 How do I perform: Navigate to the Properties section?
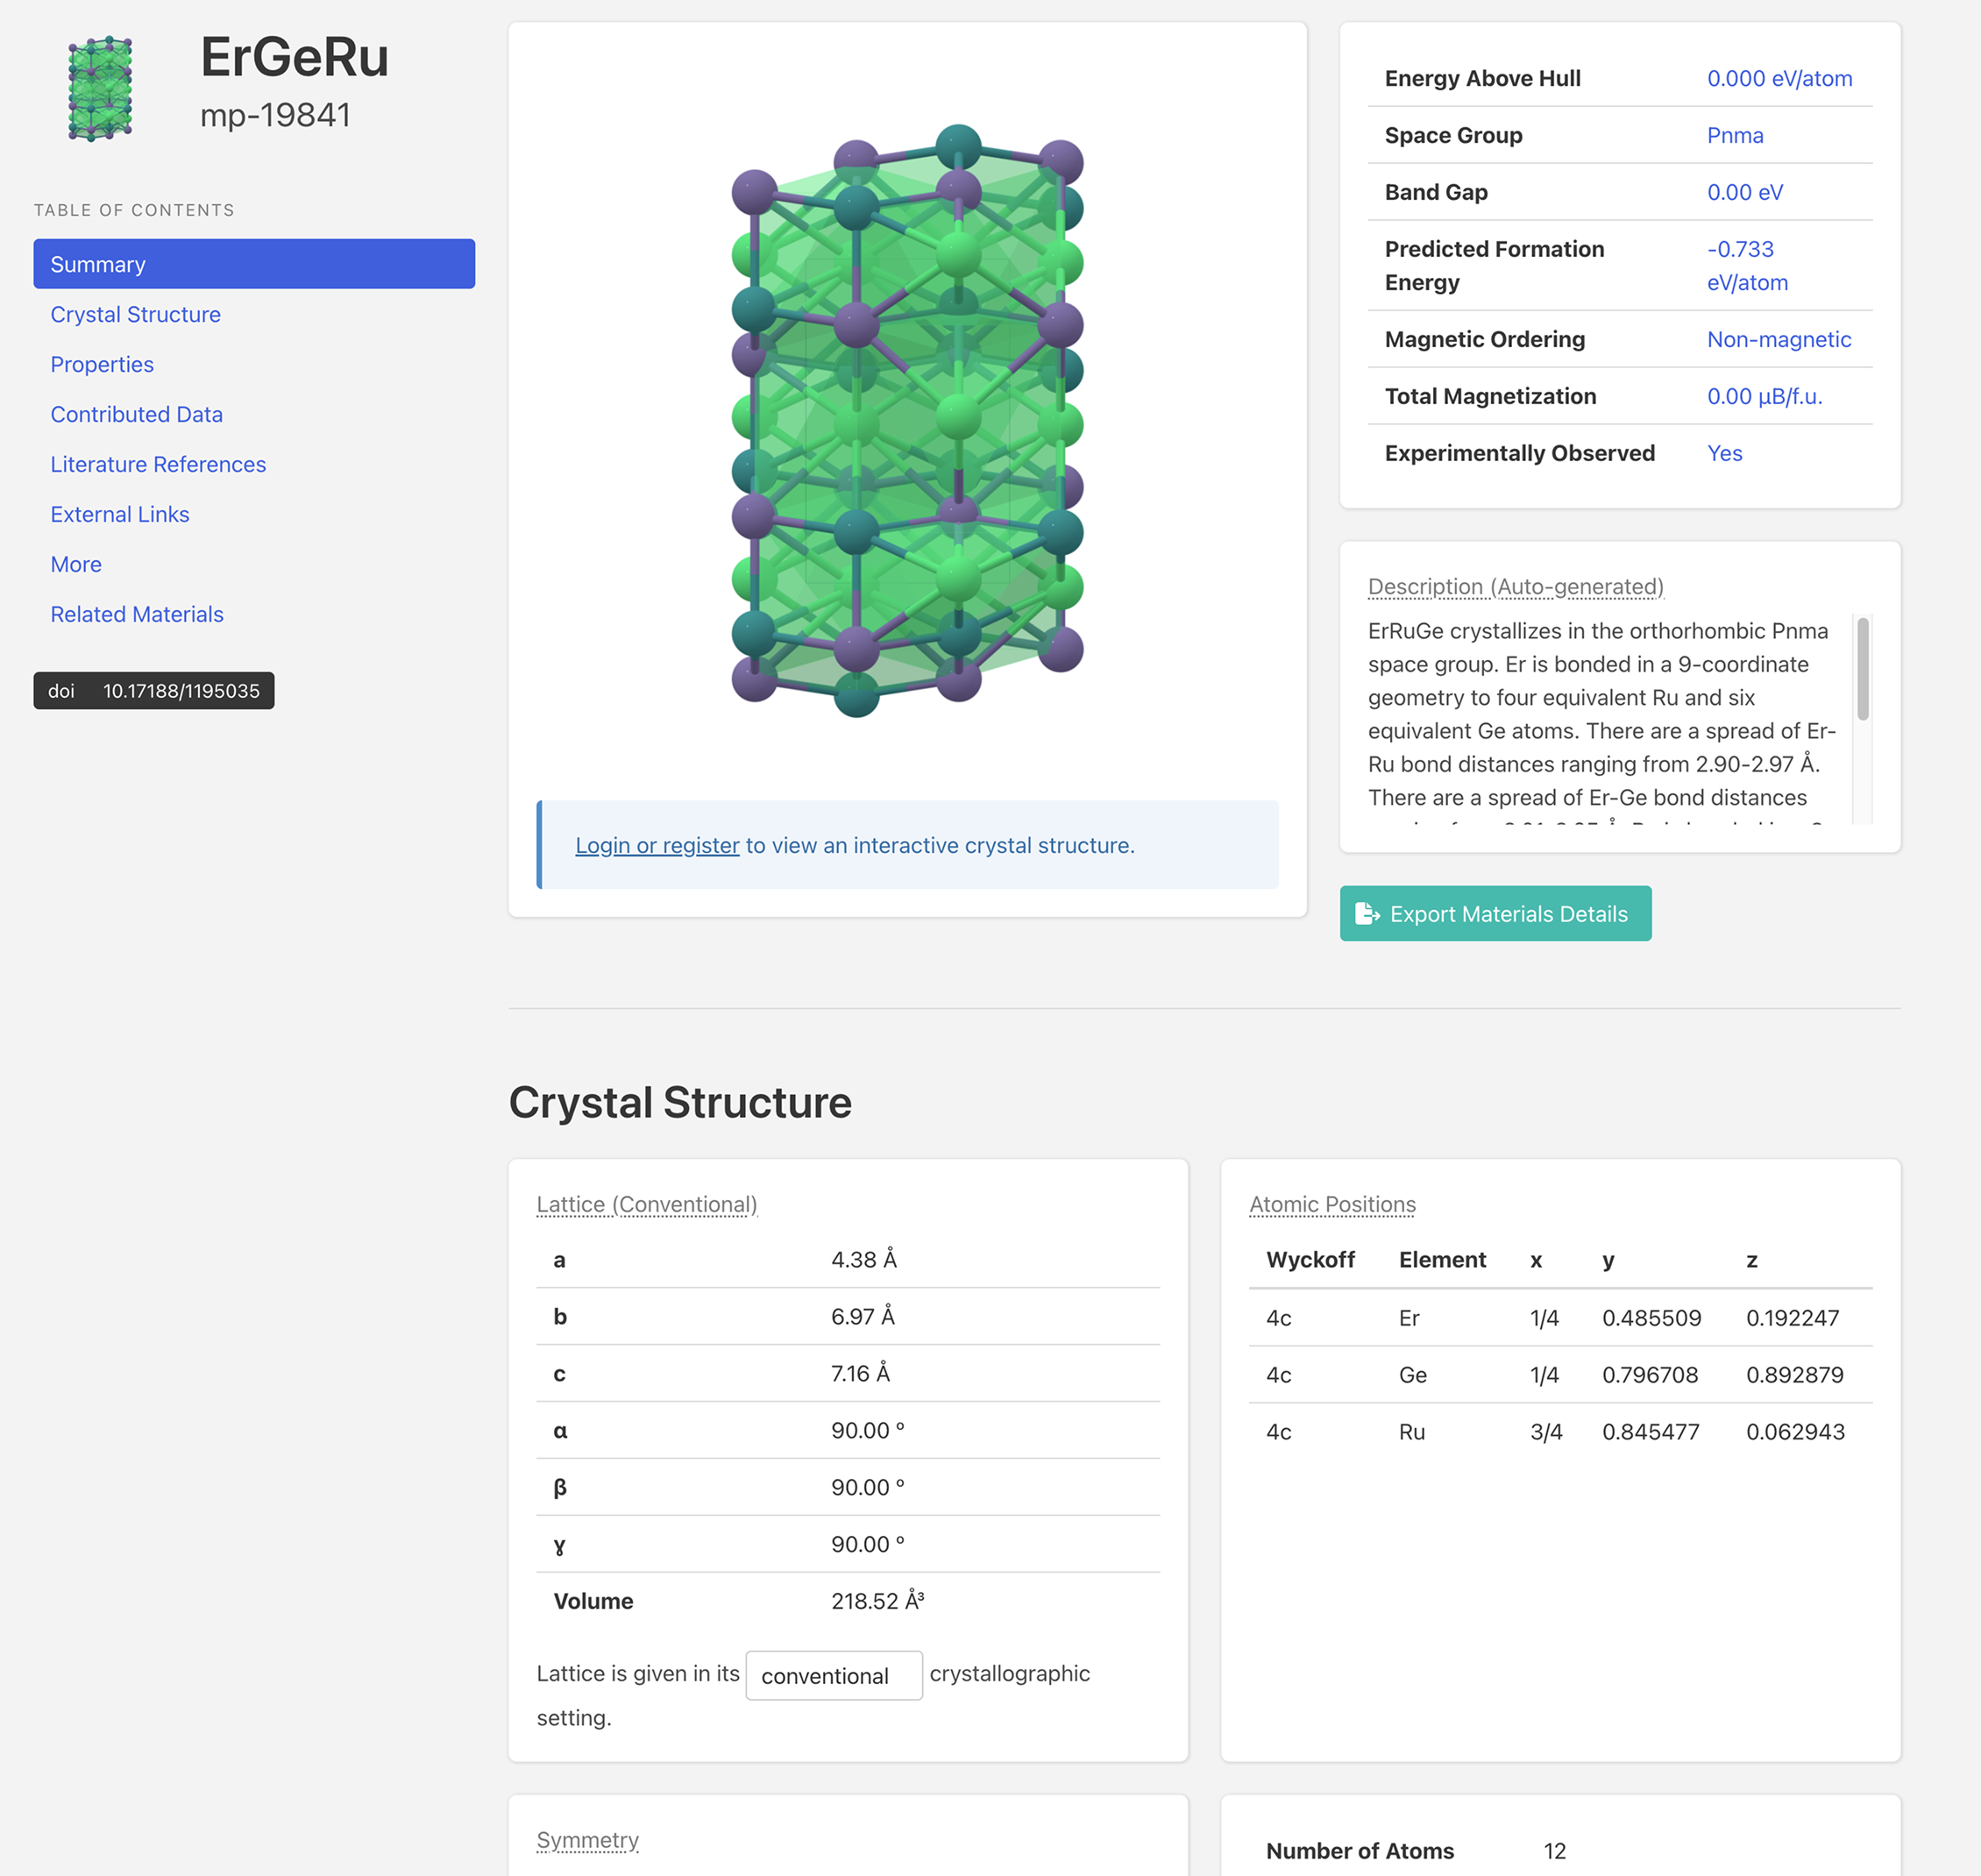tap(101, 364)
